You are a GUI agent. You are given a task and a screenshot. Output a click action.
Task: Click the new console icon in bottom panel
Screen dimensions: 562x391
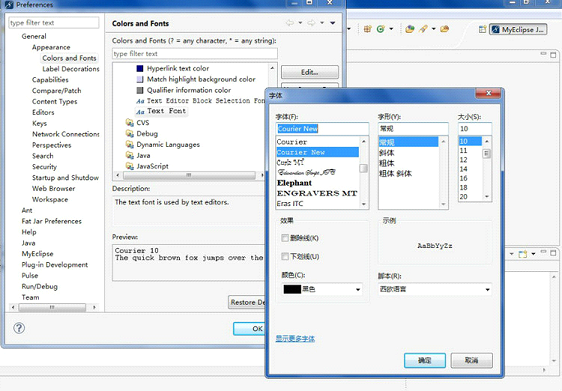523,254
